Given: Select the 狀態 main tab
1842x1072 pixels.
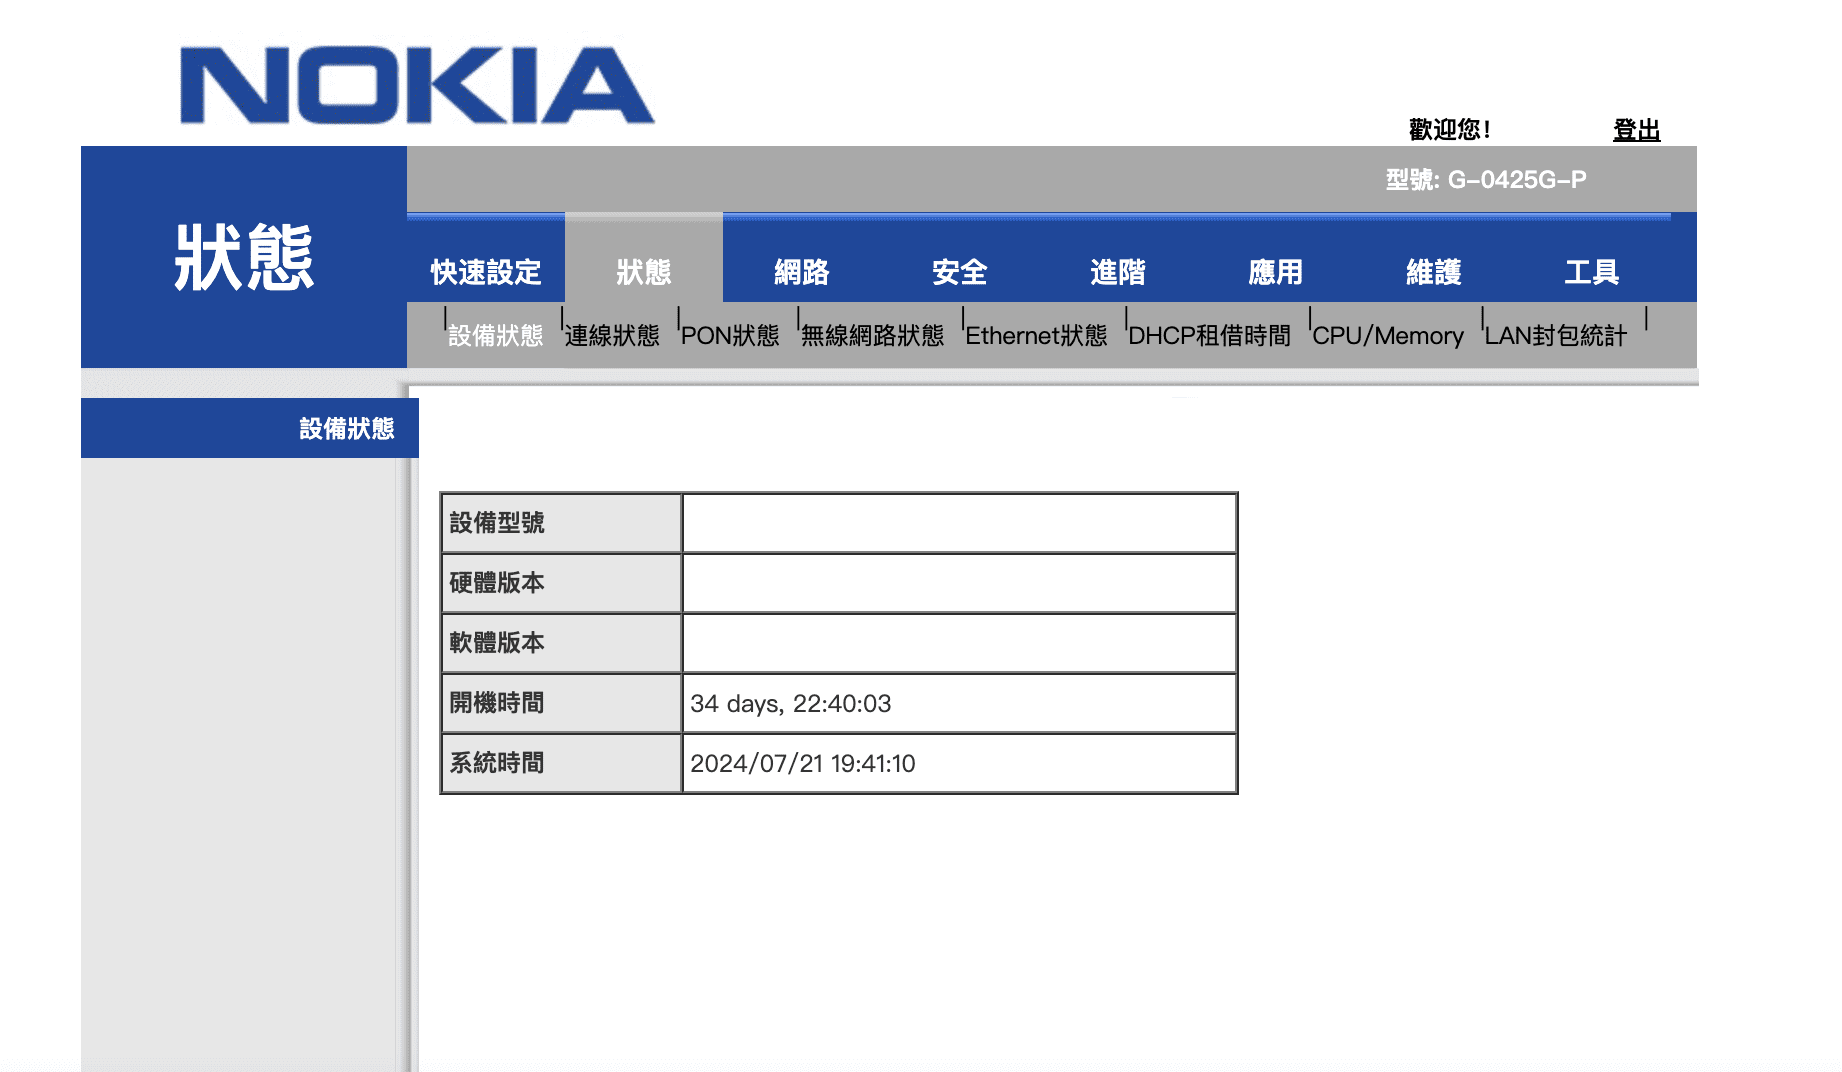Looking at the screenshot, I should [x=644, y=271].
